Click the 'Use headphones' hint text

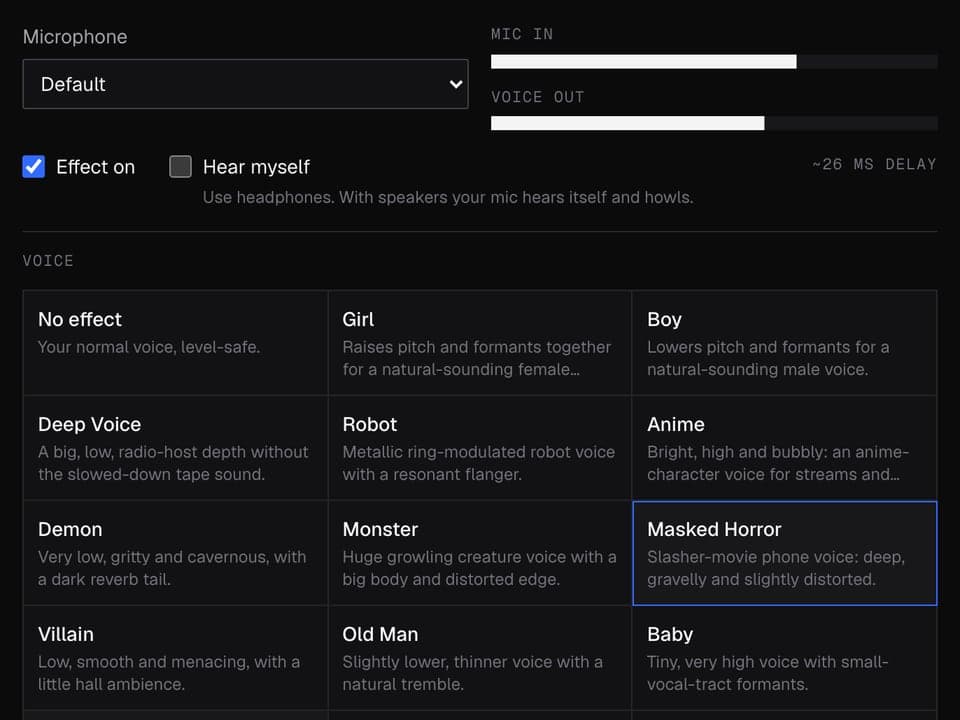(x=448, y=197)
